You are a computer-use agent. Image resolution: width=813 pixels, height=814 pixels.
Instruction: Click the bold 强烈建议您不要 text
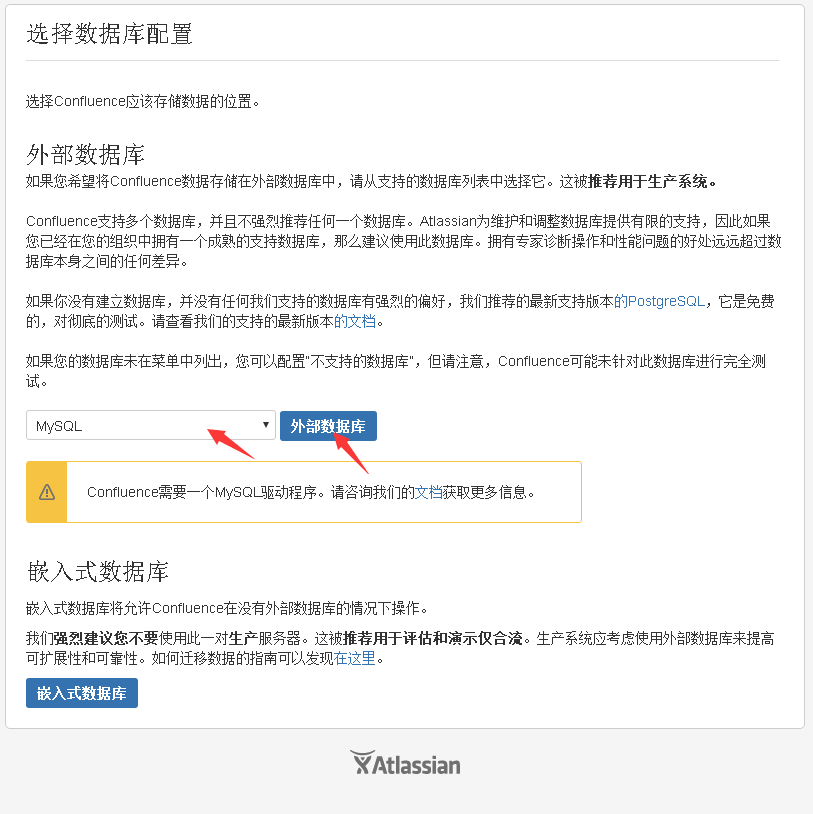pyautogui.click(x=105, y=638)
